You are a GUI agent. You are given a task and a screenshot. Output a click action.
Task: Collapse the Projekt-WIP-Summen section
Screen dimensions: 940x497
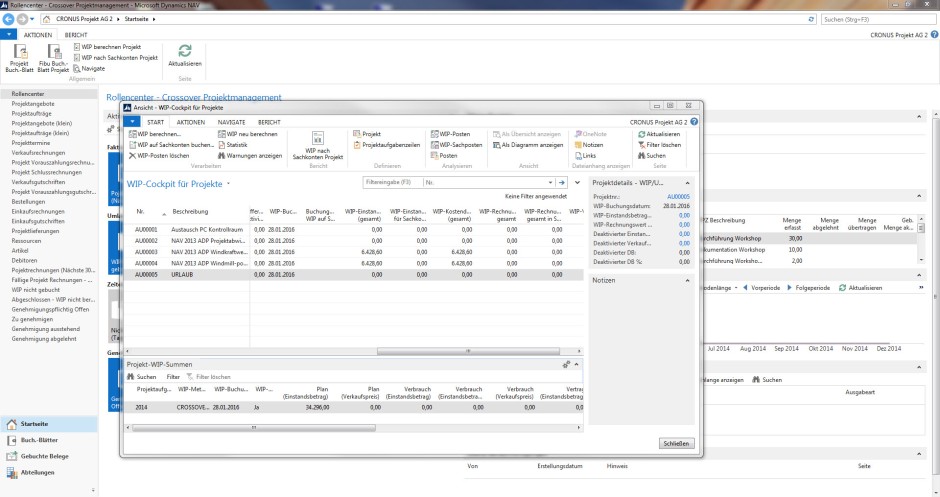click(577, 365)
